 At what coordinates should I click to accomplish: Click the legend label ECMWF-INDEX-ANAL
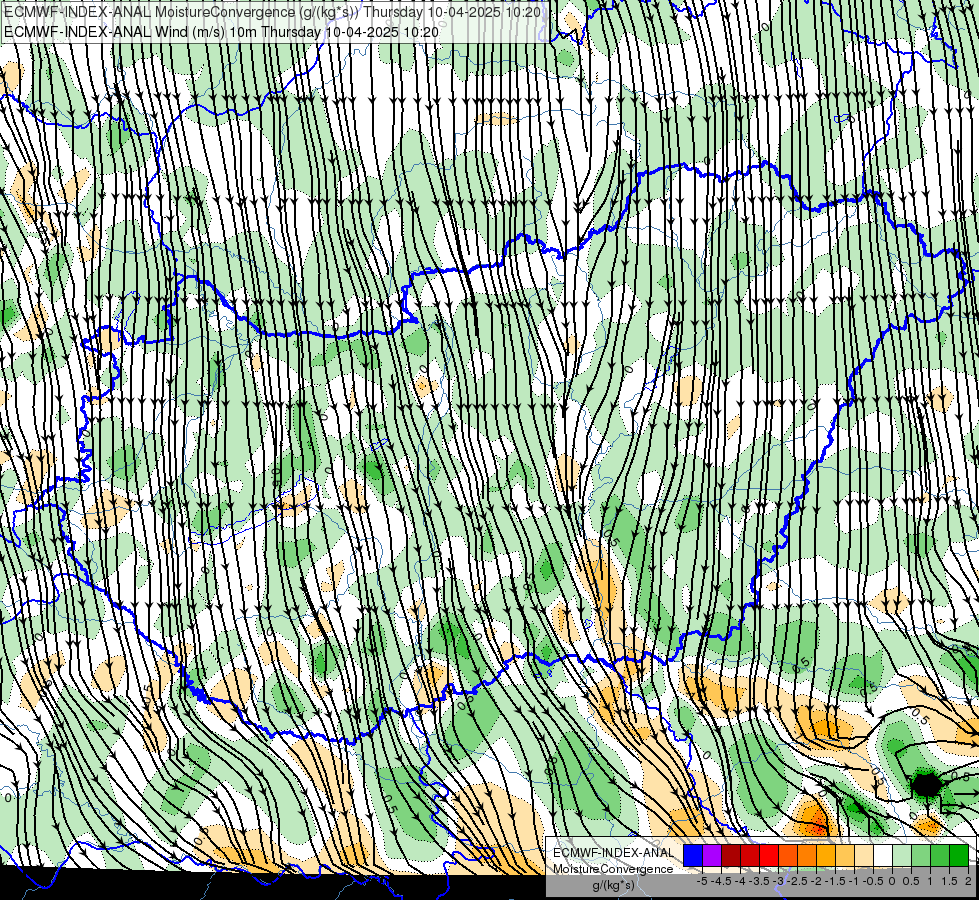pyautogui.click(x=614, y=853)
